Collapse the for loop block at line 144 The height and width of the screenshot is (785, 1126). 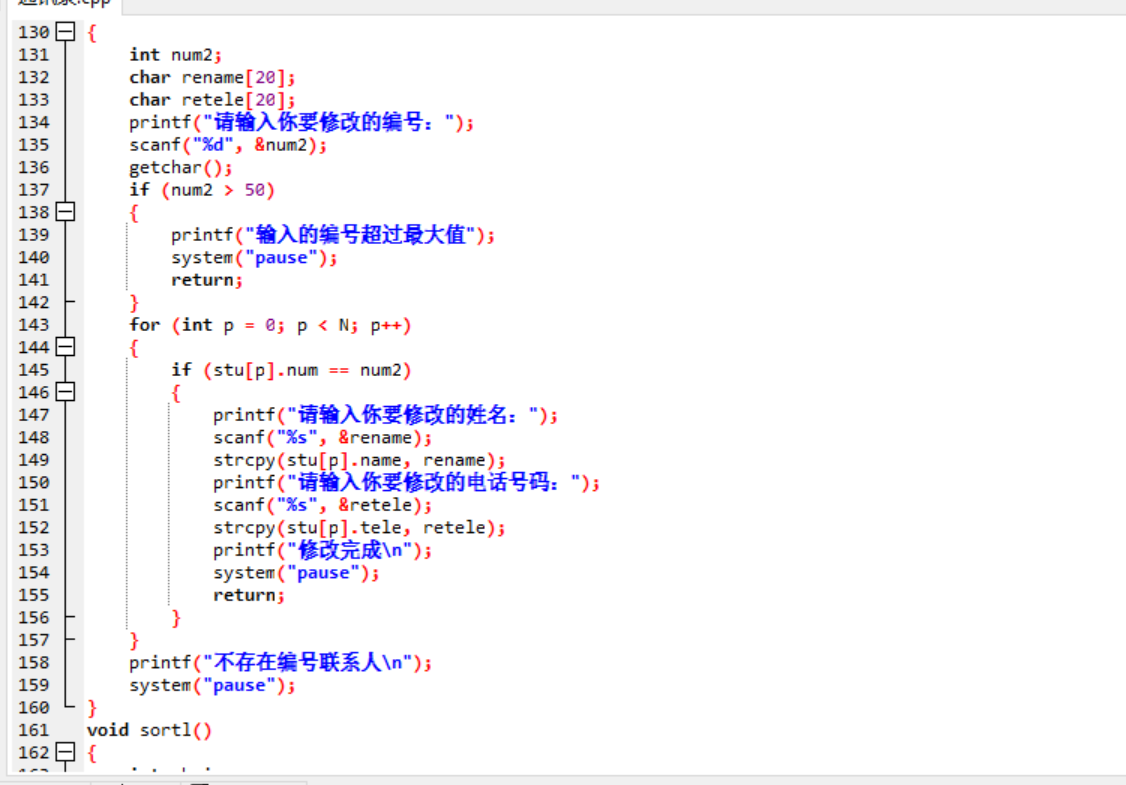point(65,347)
